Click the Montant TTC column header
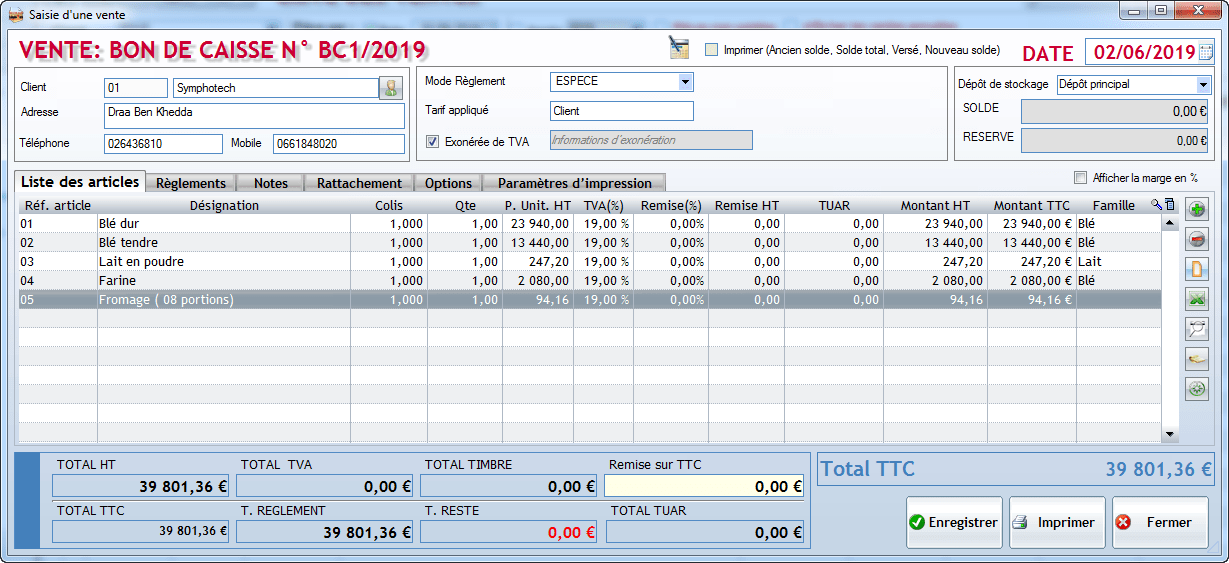Screen dimensions: 1229x563 click(x=1031, y=206)
